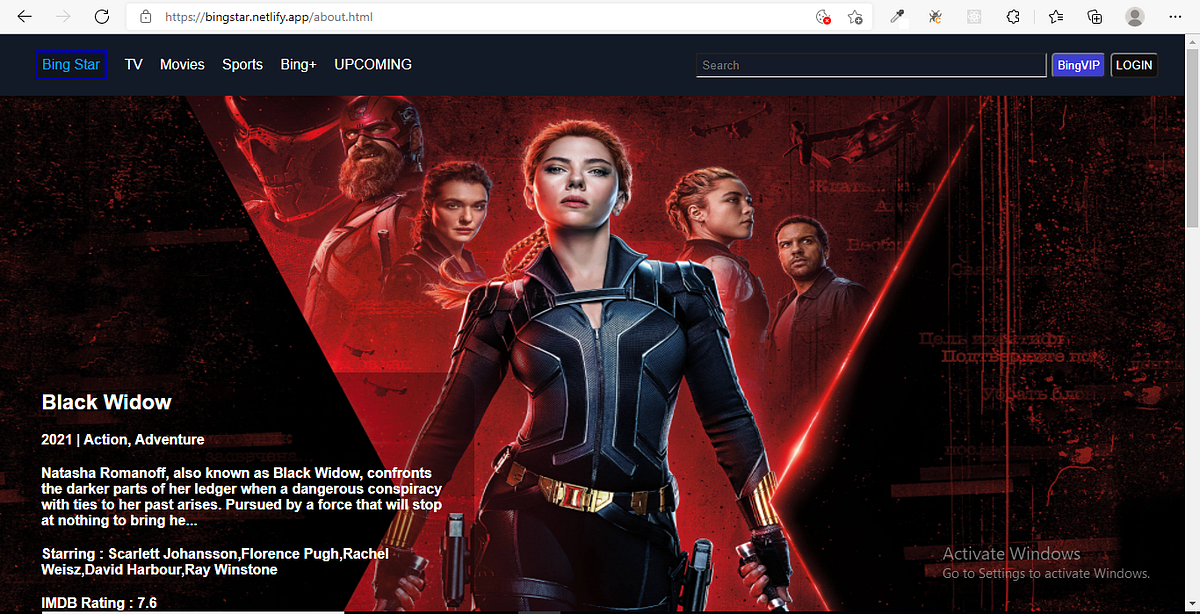1200x614 pixels.
Task: Open the Collections icon
Action: [1094, 16]
